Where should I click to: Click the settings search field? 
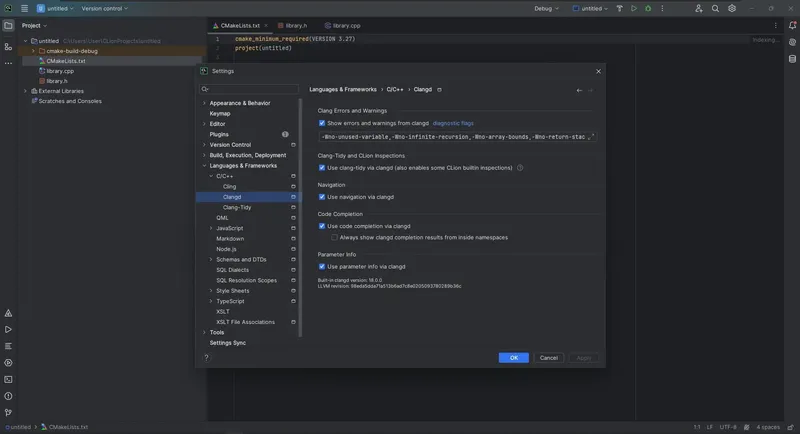click(x=250, y=89)
